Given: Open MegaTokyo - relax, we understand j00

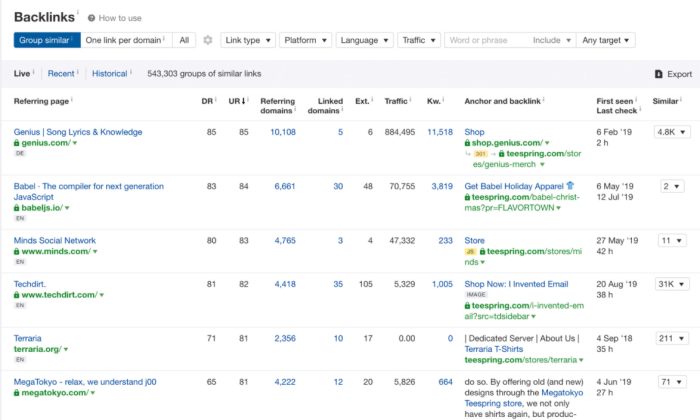Looking at the screenshot, I should click(x=85, y=382).
